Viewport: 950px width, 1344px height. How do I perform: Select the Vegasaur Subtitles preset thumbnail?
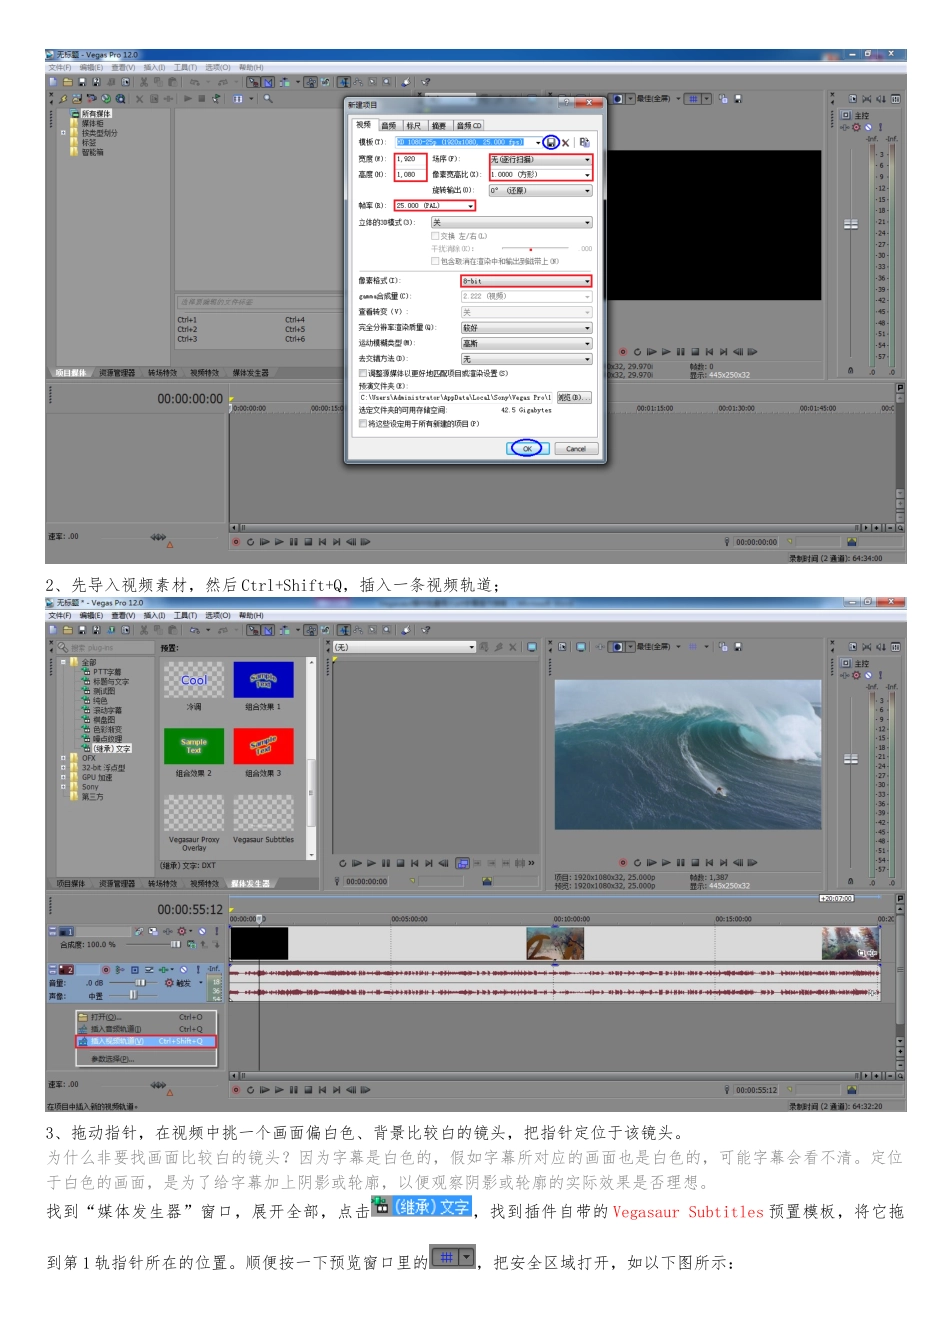[x=263, y=814]
